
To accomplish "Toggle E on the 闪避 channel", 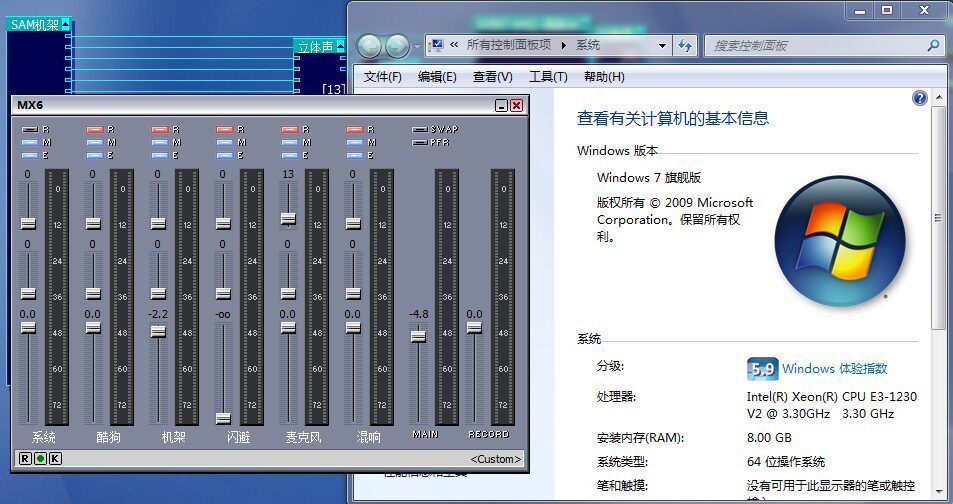I will [225, 156].
